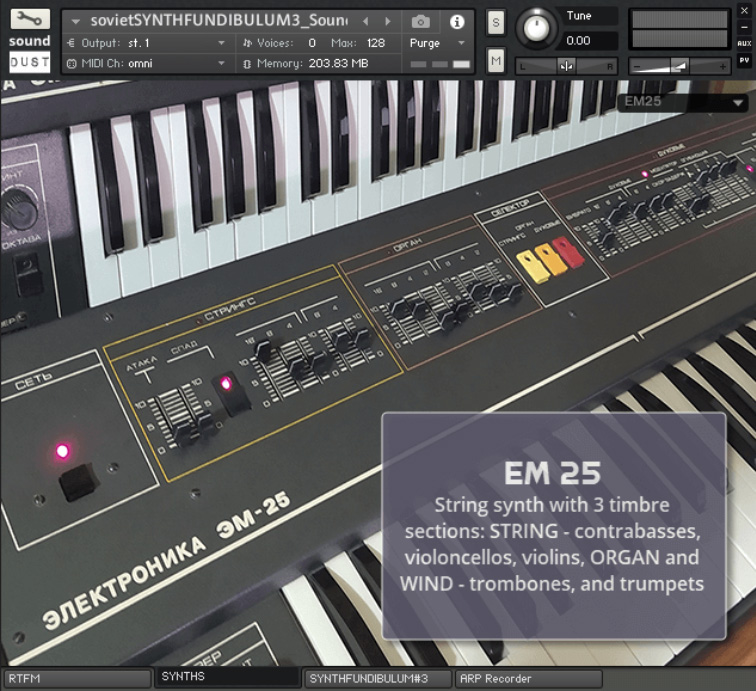Click the Output icon beside Output label
Screen dimensions: 756x691
coord(71,43)
